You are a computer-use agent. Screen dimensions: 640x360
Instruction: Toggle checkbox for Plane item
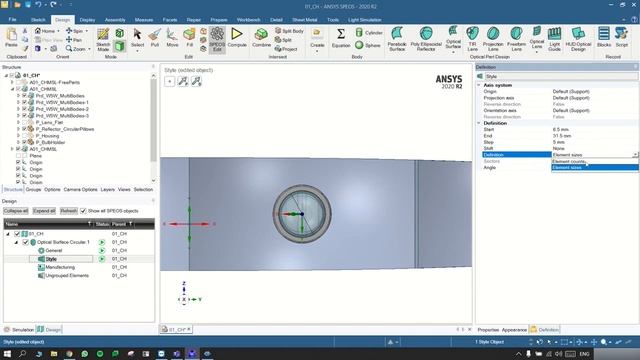(x=18, y=156)
